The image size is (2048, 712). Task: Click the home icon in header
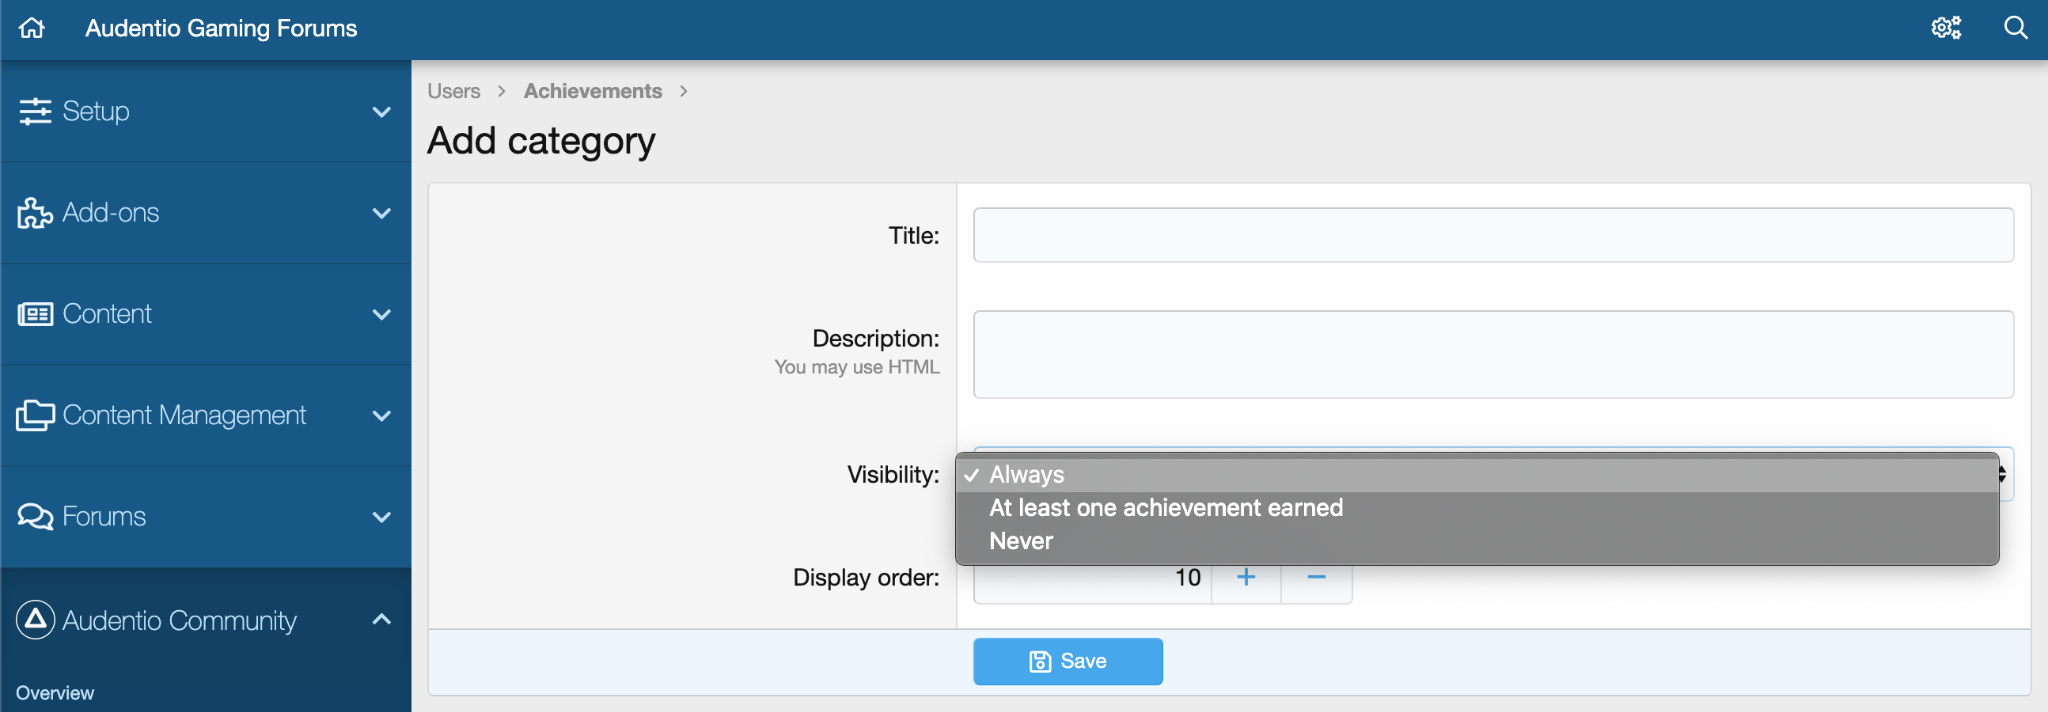[32, 28]
